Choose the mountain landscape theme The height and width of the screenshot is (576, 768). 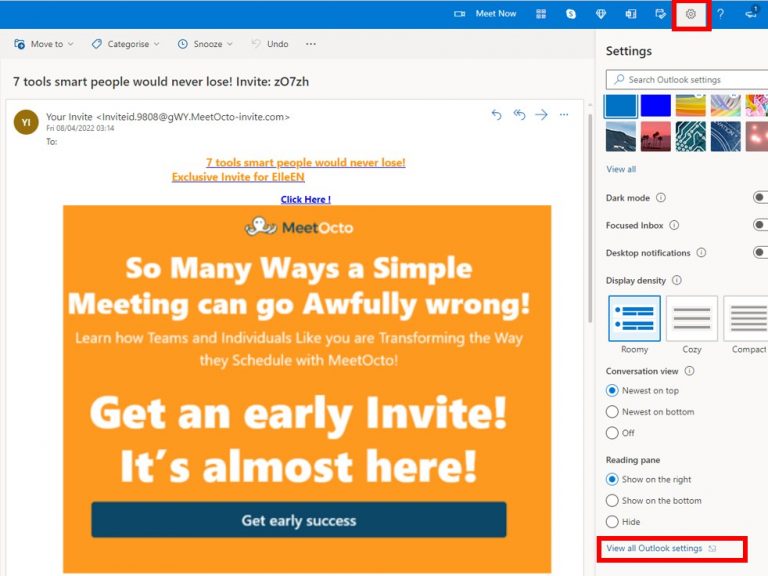[x=621, y=136]
